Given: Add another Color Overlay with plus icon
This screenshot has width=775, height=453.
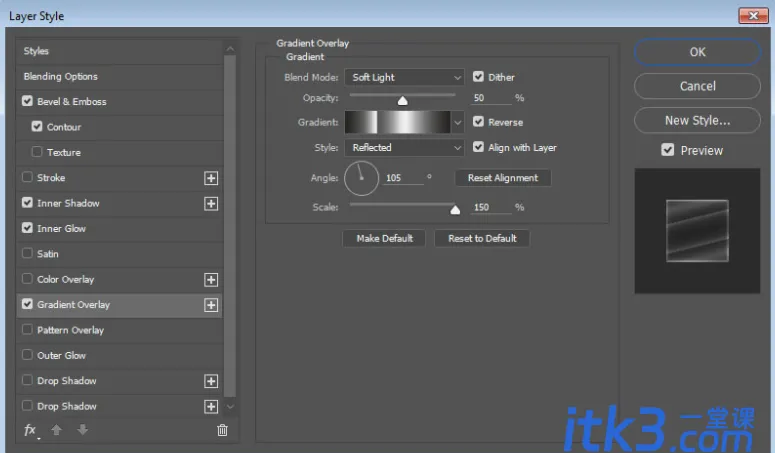Looking at the screenshot, I should click(211, 280).
